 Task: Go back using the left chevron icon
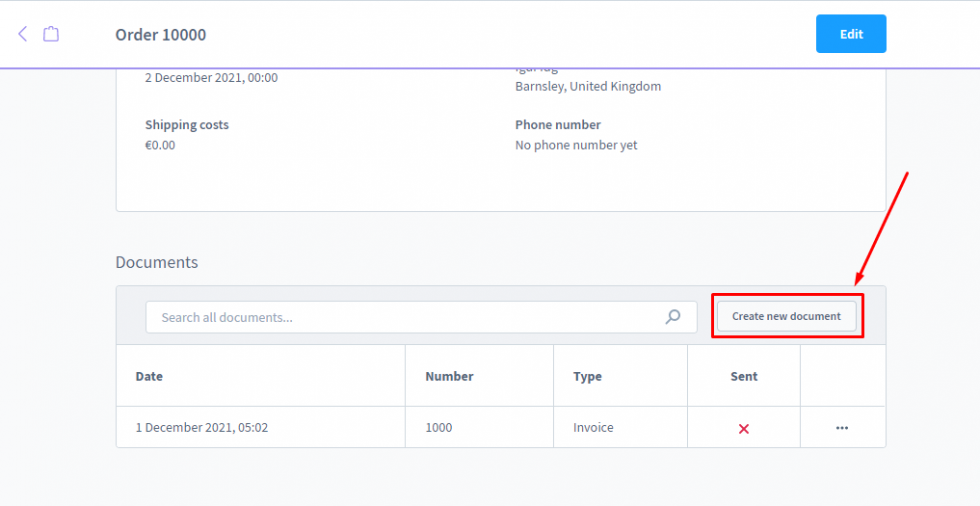(x=23, y=34)
